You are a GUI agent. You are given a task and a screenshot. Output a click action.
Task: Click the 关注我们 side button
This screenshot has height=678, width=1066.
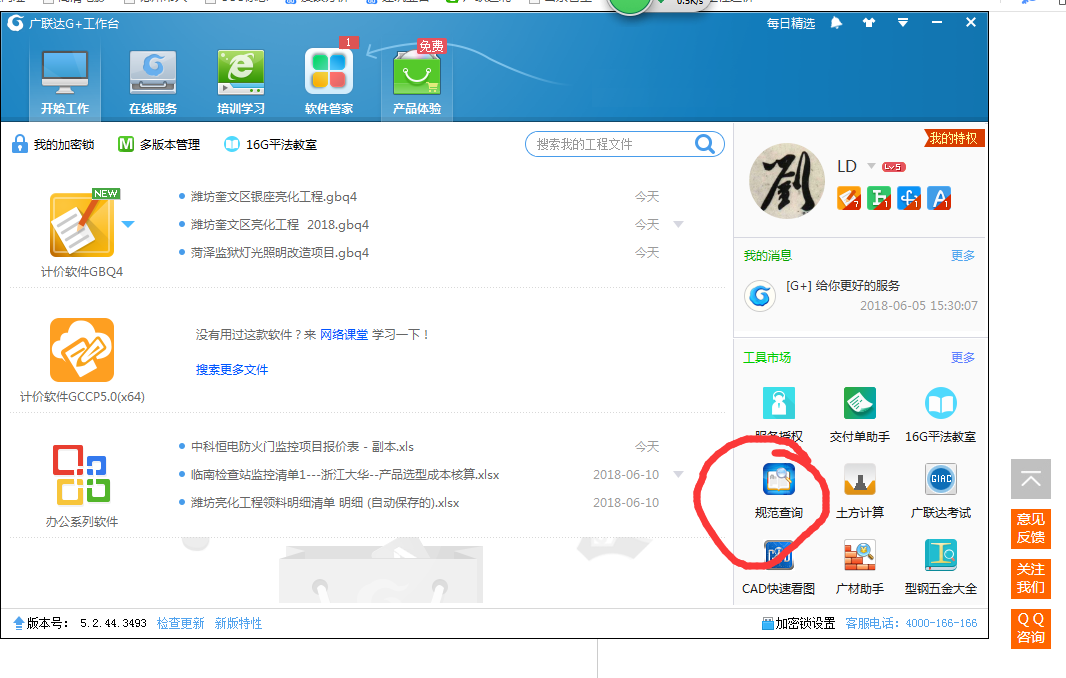point(1031,578)
